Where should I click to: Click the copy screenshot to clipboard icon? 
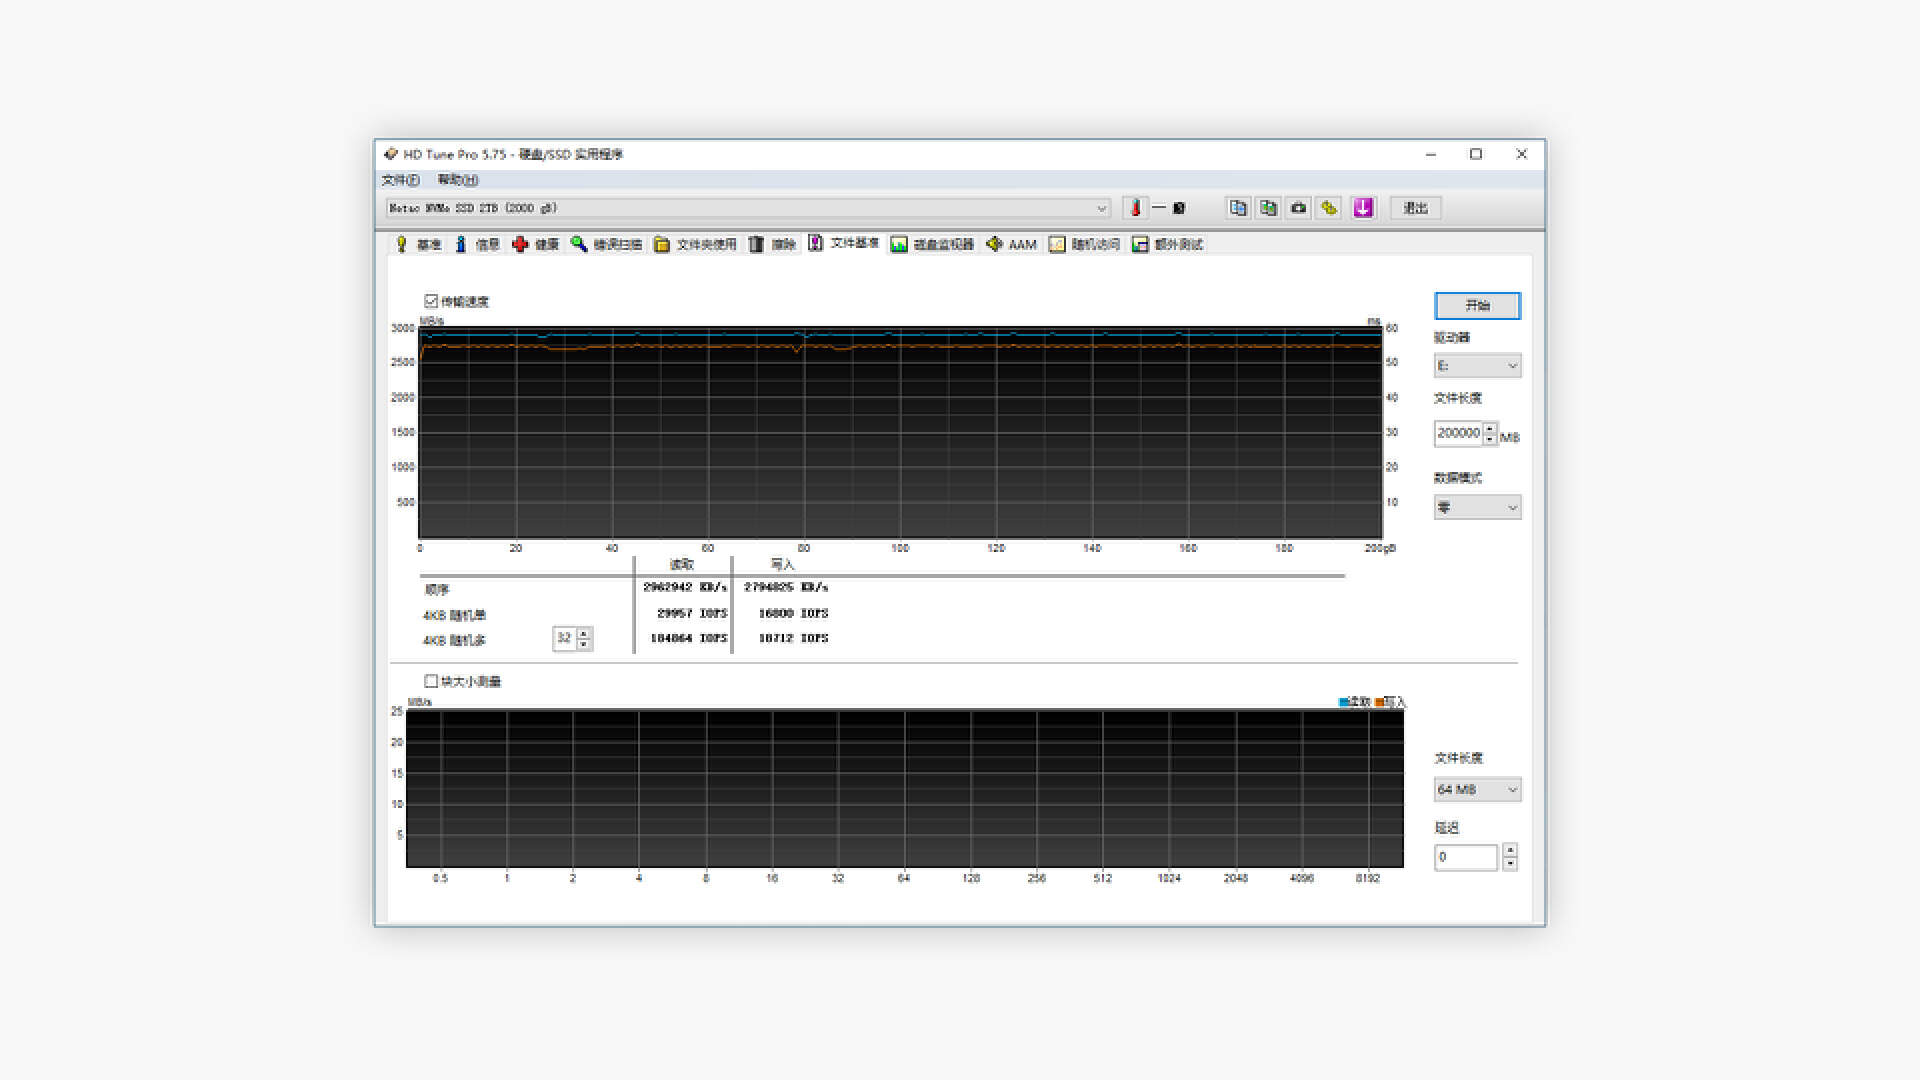(x=1268, y=208)
